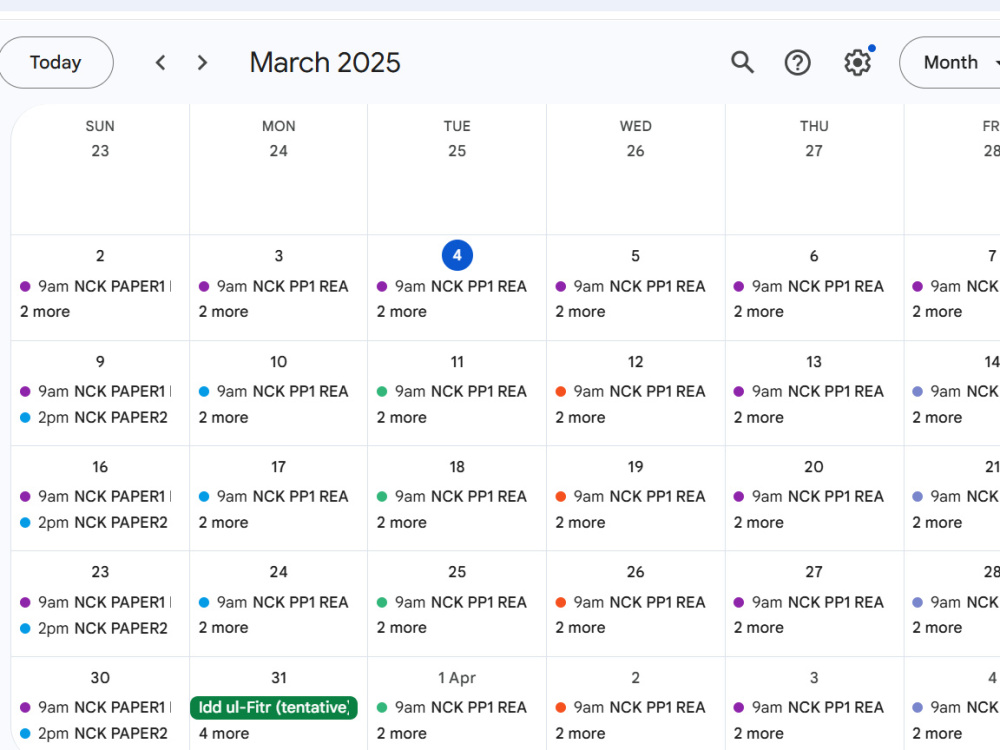
Task: Select the highlighted date 4 circle
Action: (457, 256)
